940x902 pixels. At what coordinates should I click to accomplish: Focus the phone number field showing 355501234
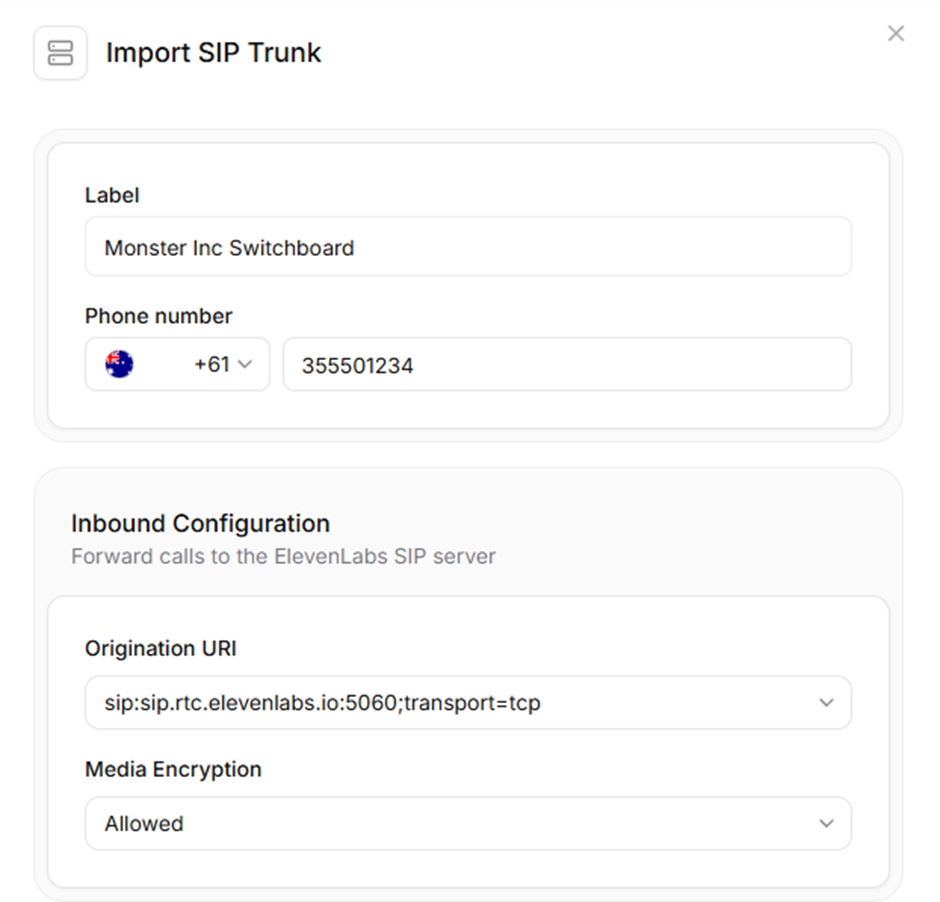click(567, 364)
